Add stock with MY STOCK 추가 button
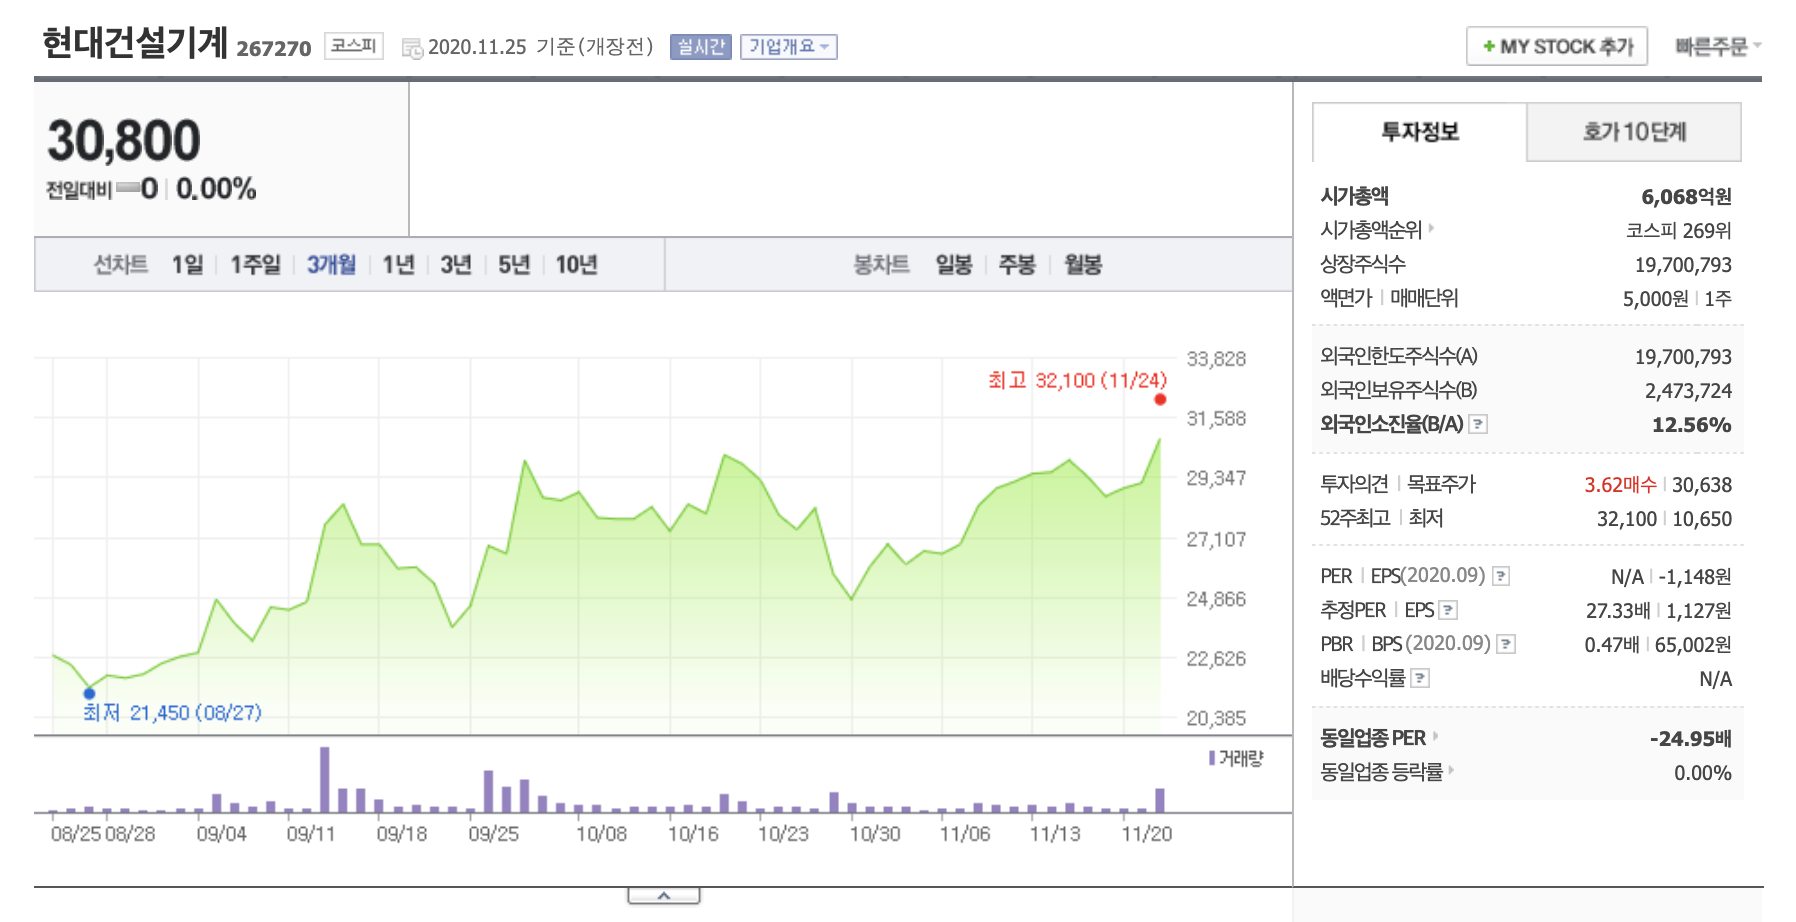 tap(1557, 47)
